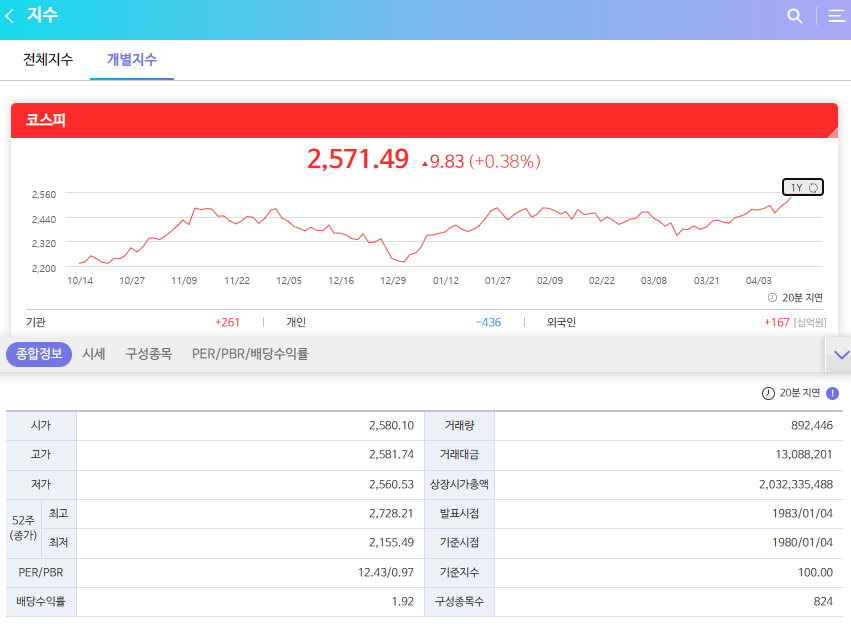Viewport: 851px width, 625px height.
Task: Click the institutional value +261
Action: [227, 322]
